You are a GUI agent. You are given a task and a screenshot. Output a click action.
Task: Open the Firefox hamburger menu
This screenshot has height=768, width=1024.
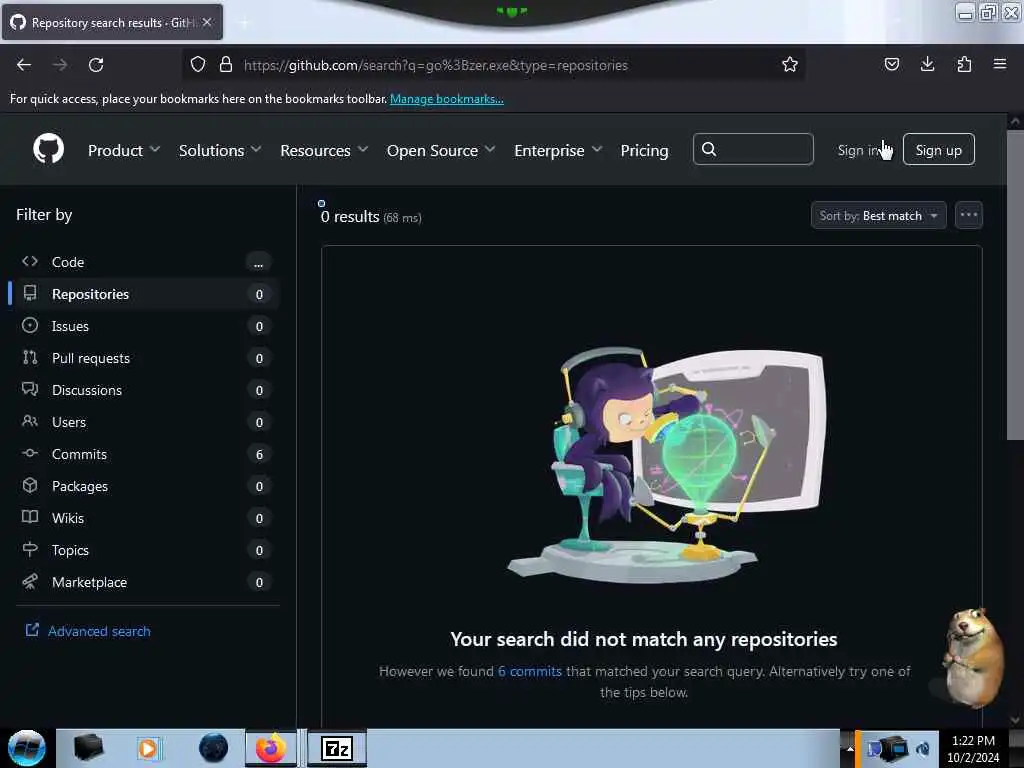(999, 64)
